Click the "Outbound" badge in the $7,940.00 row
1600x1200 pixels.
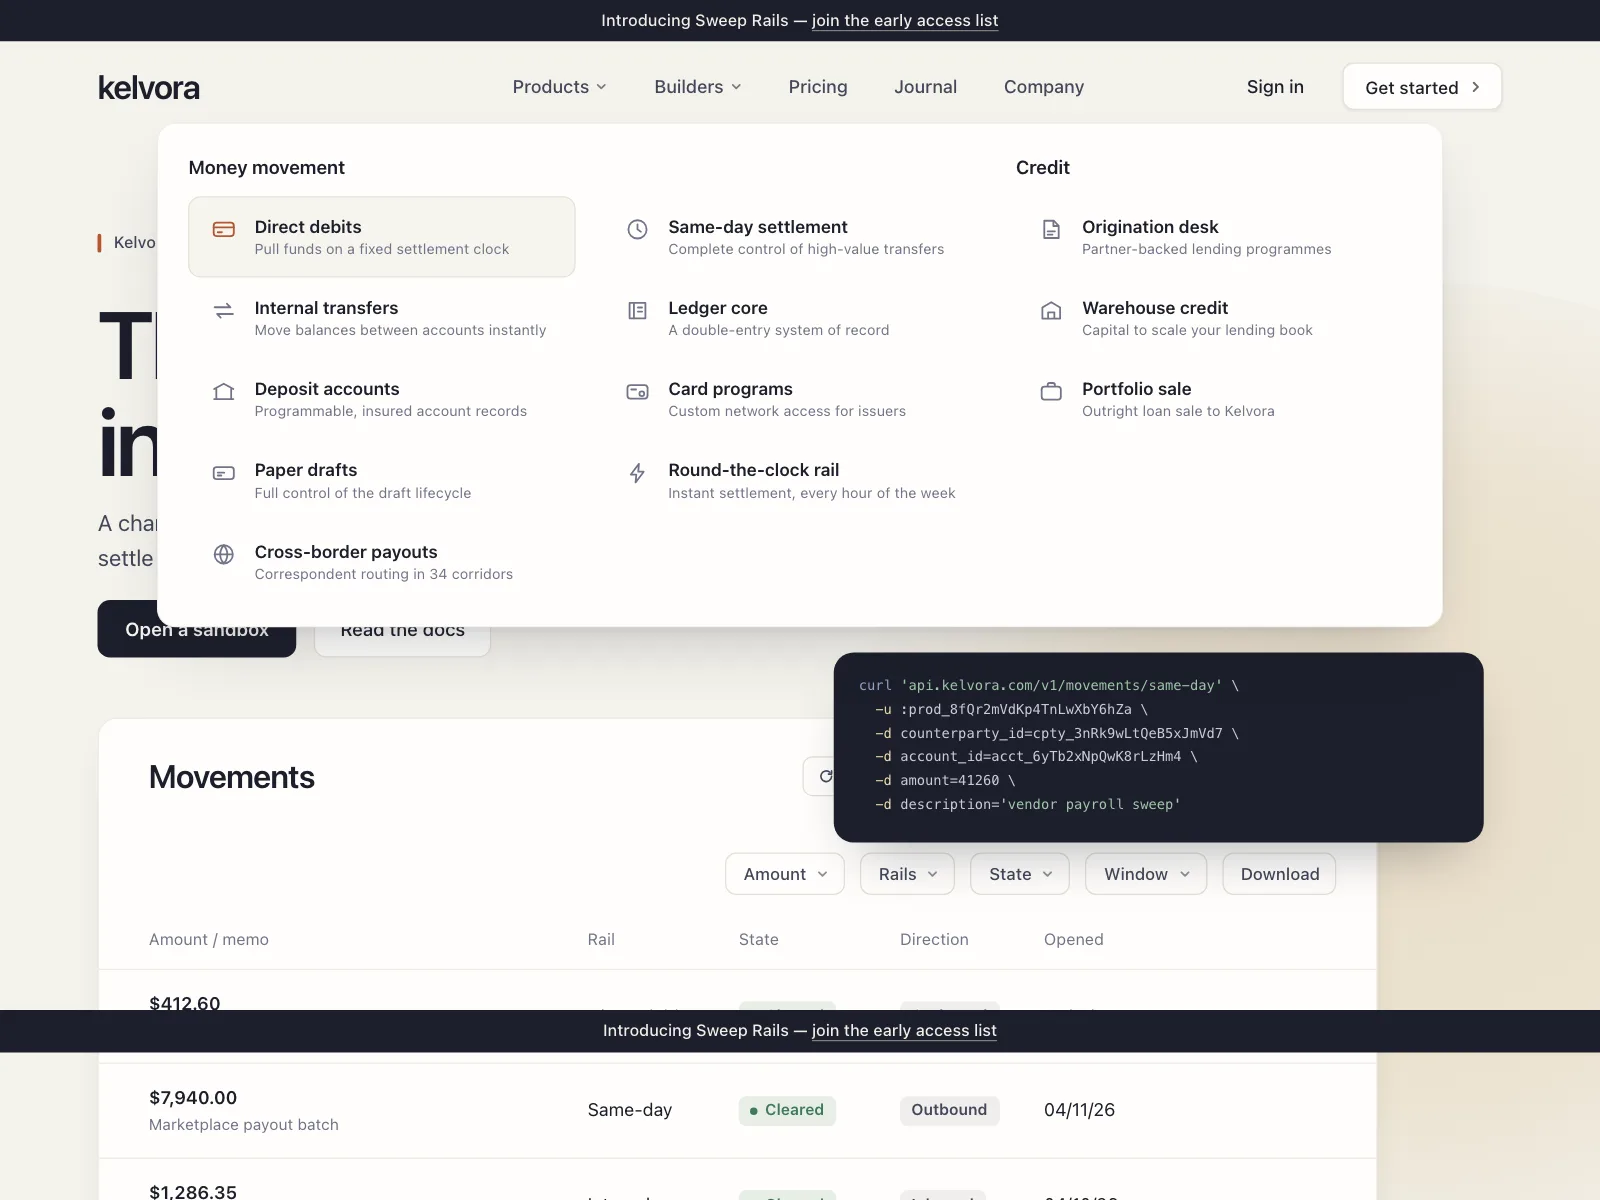pyautogui.click(x=949, y=1110)
